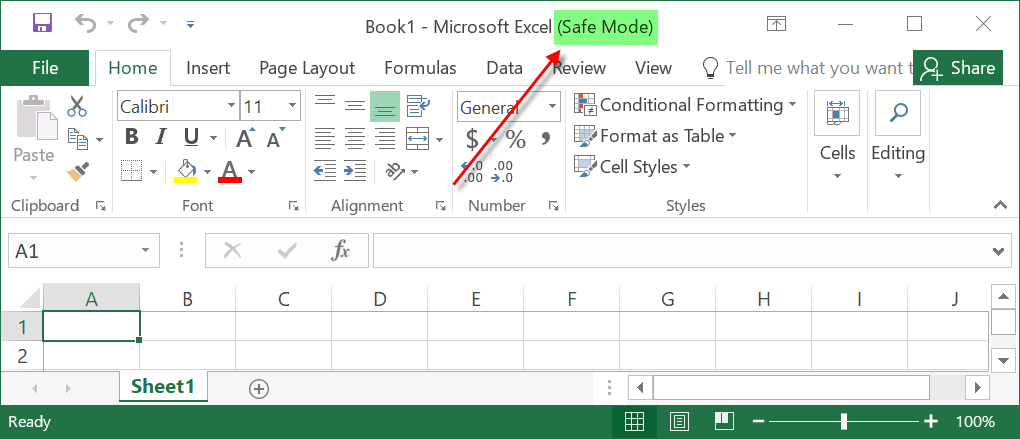1020x439 pixels.
Task: Click the Wrap Text icon
Action: pyautogui.click(x=418, y=106)
